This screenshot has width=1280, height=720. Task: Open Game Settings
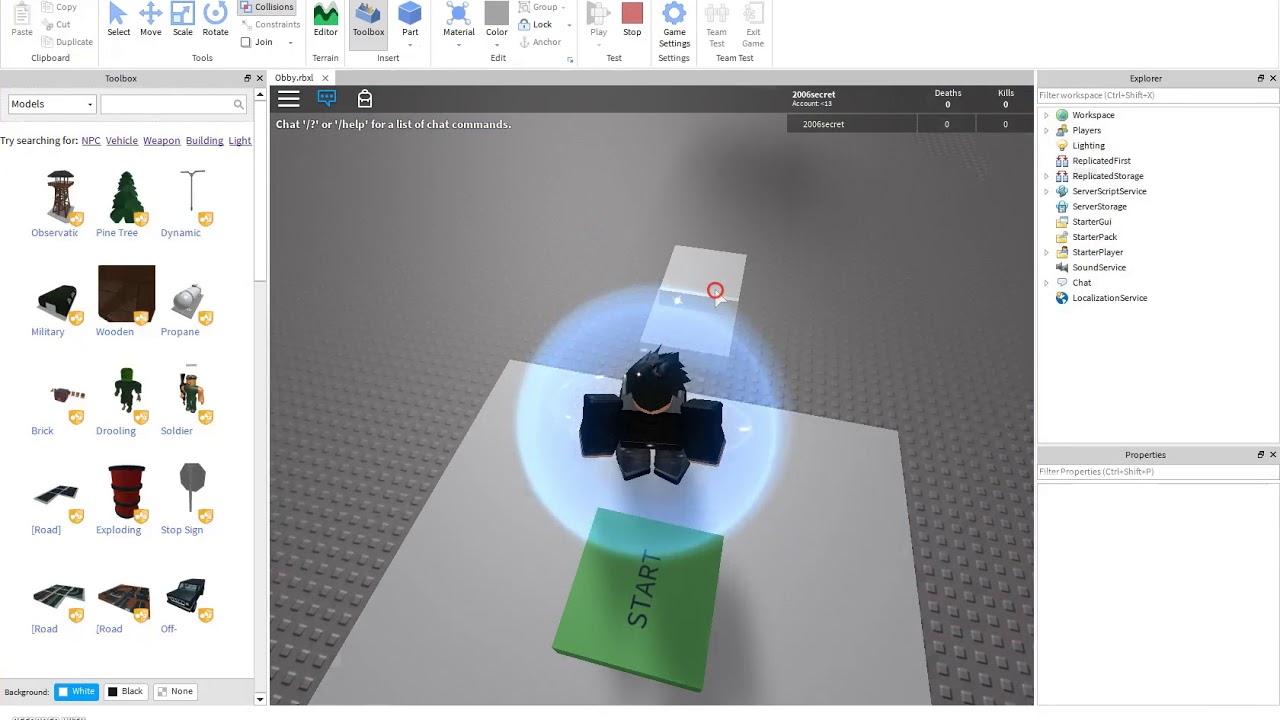coord(674,25)
